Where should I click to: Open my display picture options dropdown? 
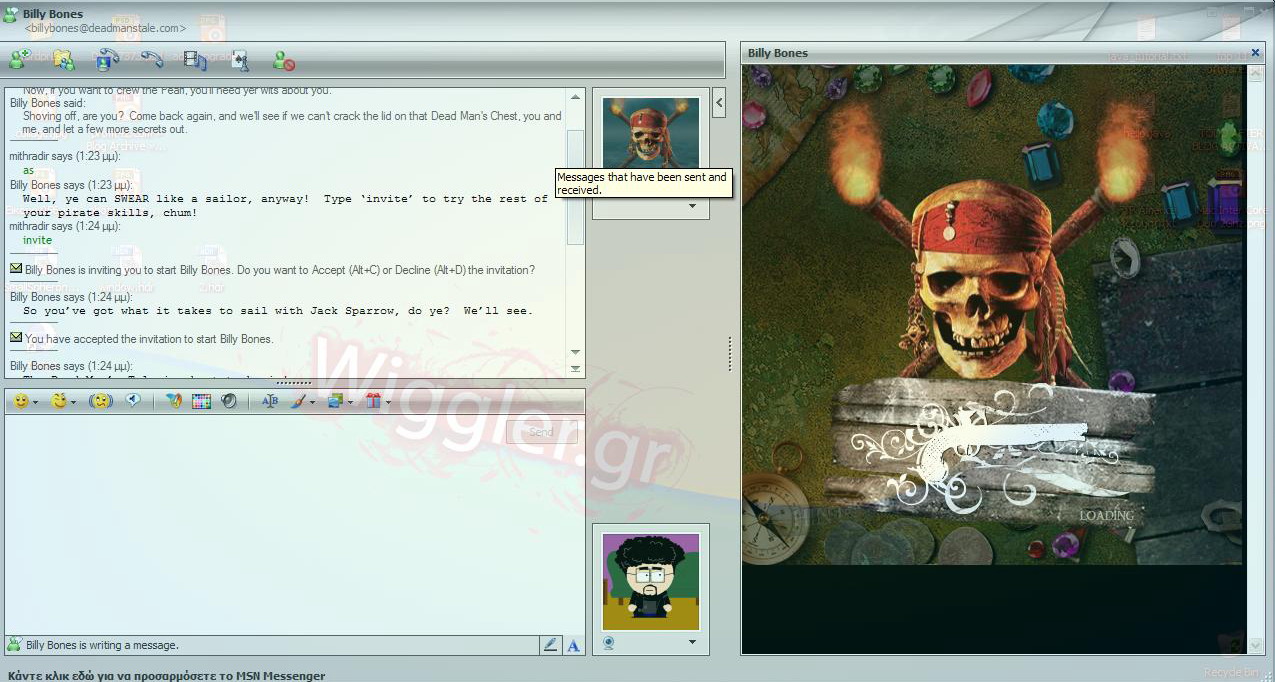click(692, 642)
